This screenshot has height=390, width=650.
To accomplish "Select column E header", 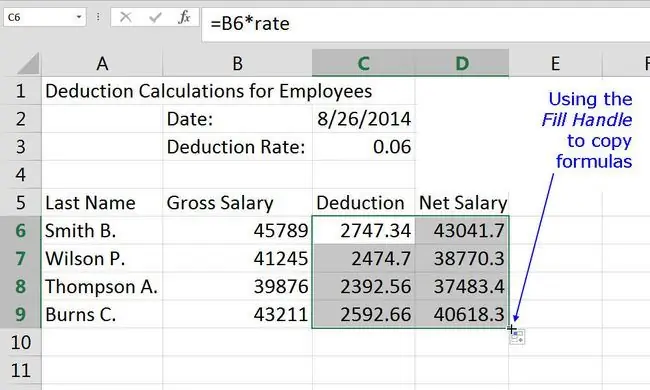I will tap(555, 63).
